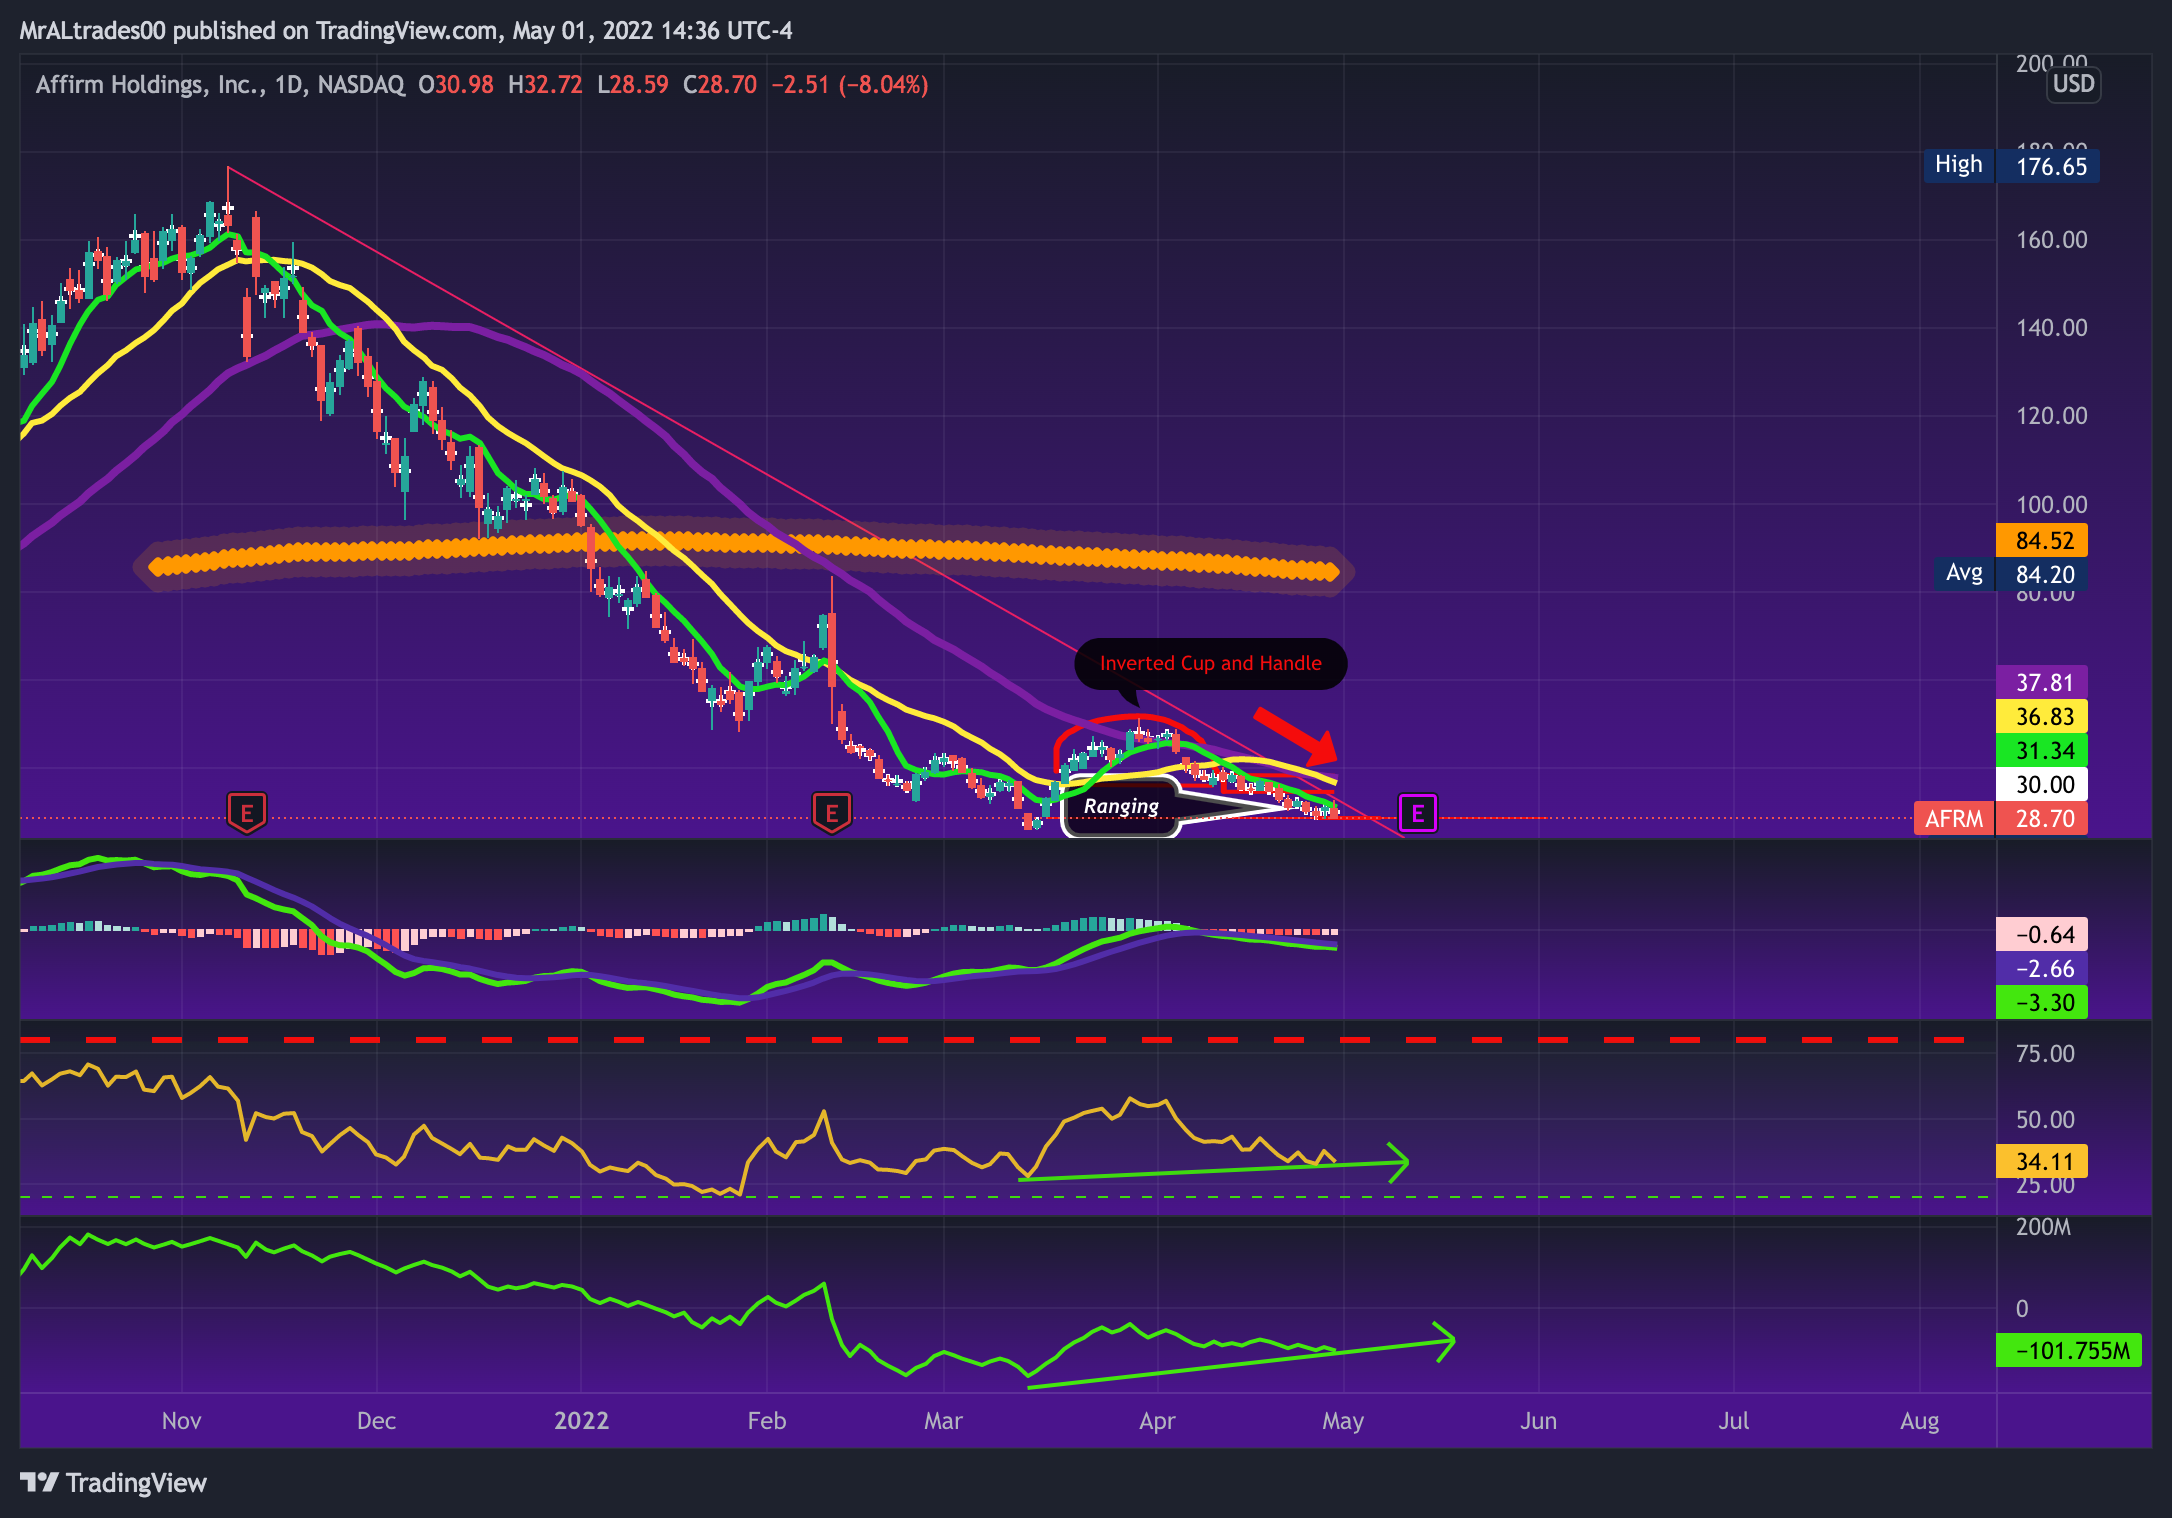Image resolution: width=2172 pixels, height=1518 pixels.
Task: Select the USD currency label
Action: click(x=2073, y=84)
